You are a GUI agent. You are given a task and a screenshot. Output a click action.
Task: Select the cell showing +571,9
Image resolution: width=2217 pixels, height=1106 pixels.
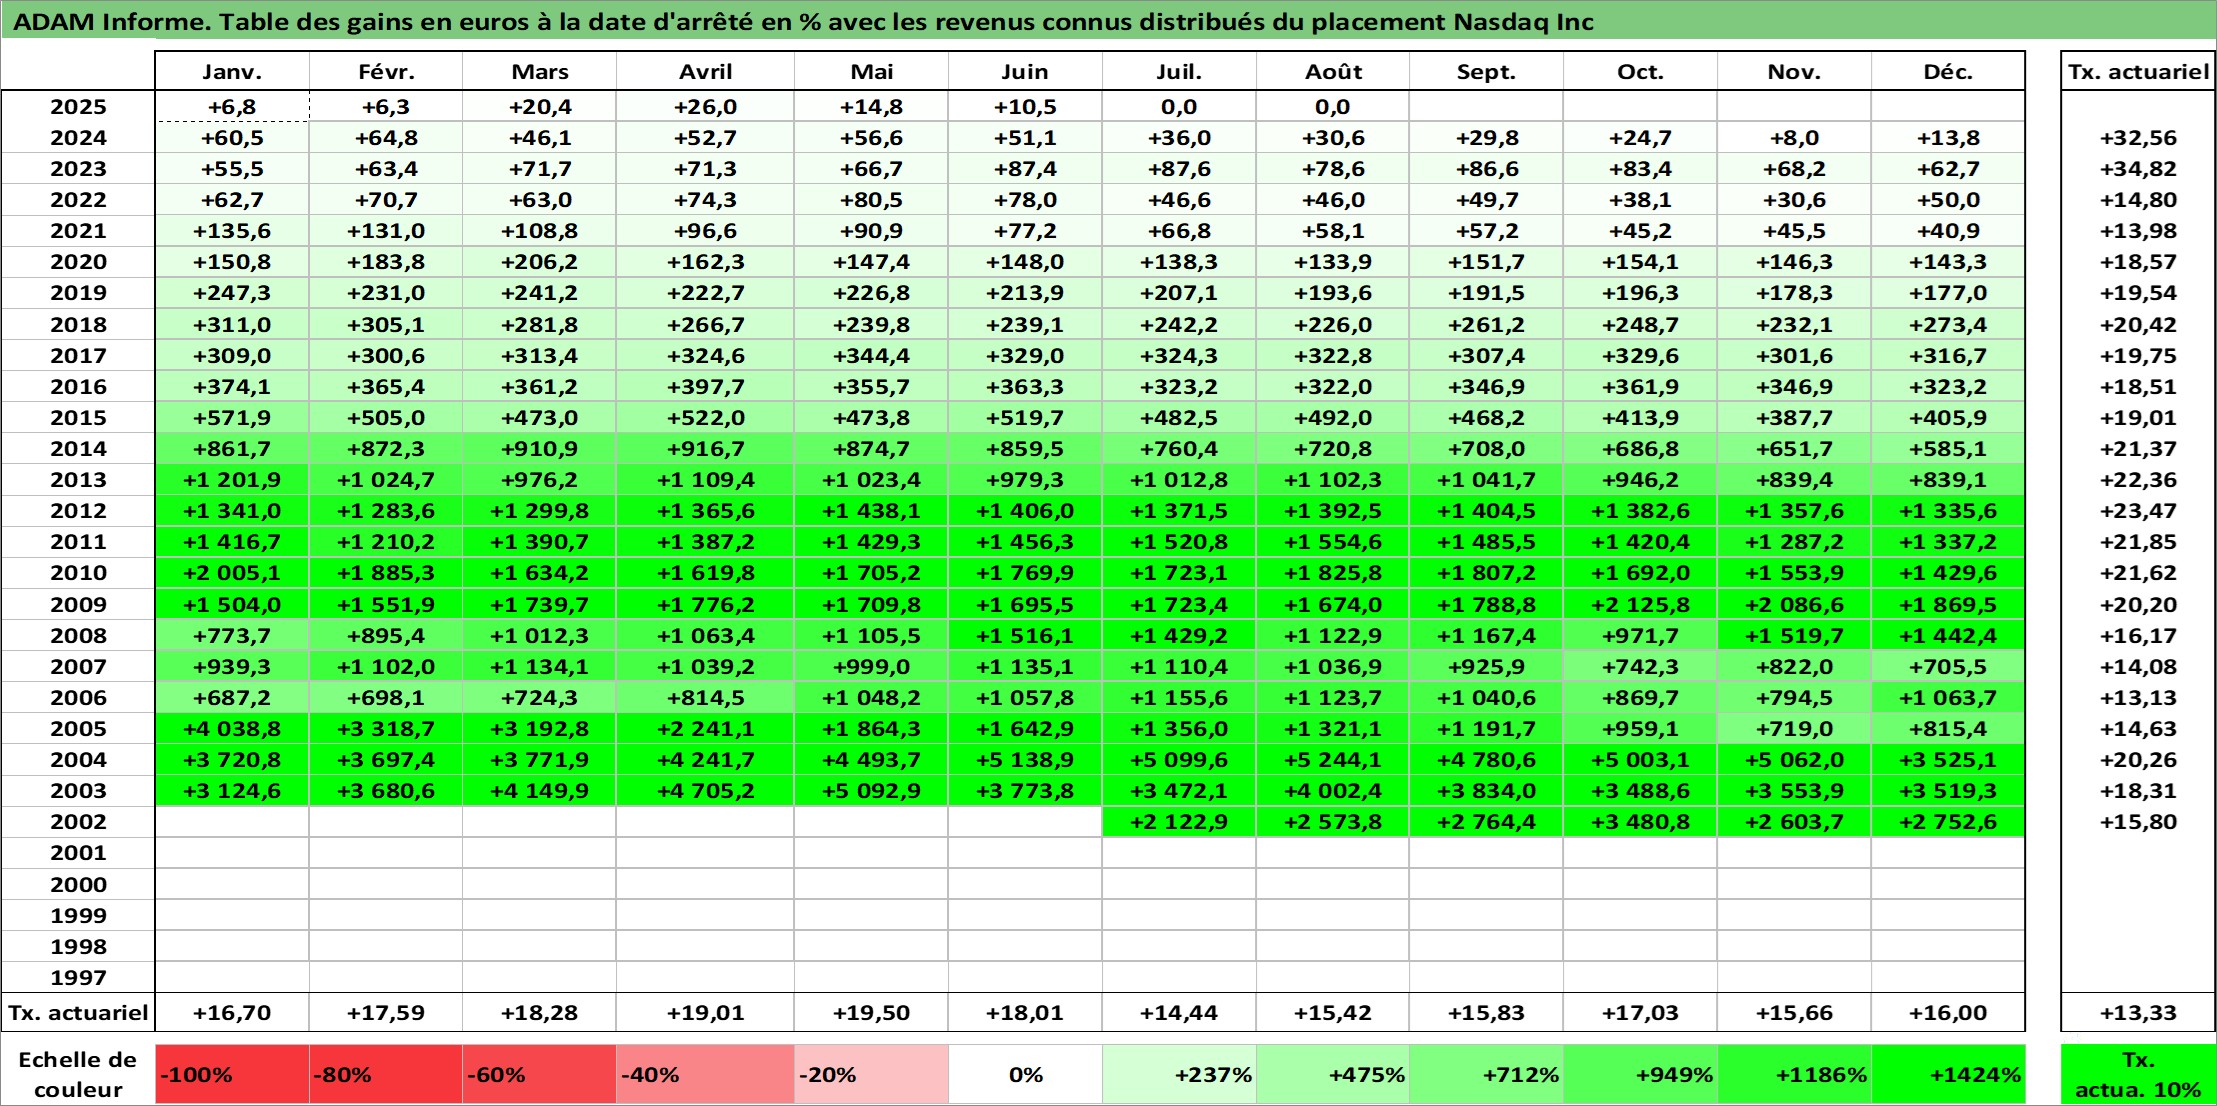click(232, 418)
